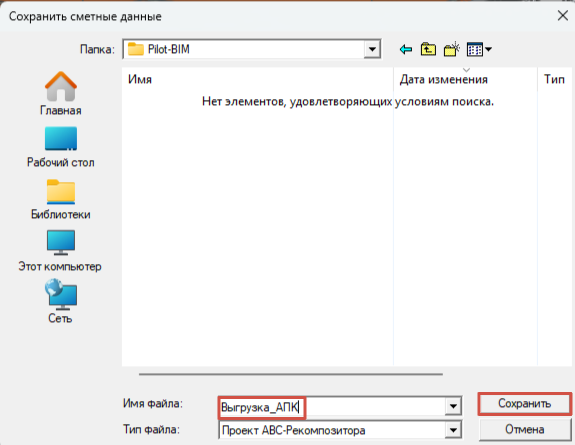Create a new folder
This screenshot has width=575, height=445.
[451, 49]
